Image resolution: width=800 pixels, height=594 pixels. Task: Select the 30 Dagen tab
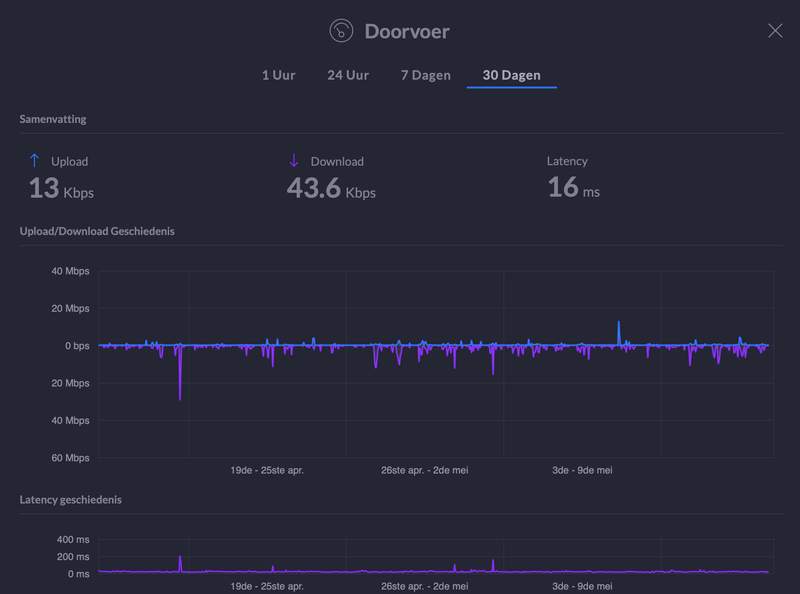[511, 75]
